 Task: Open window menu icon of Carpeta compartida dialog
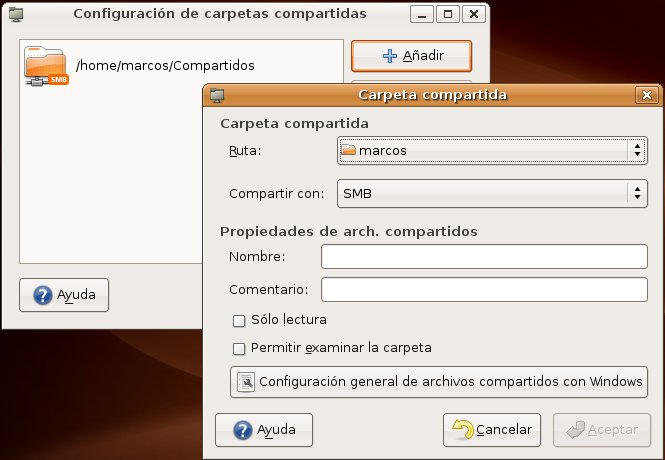tap(216, 96)
